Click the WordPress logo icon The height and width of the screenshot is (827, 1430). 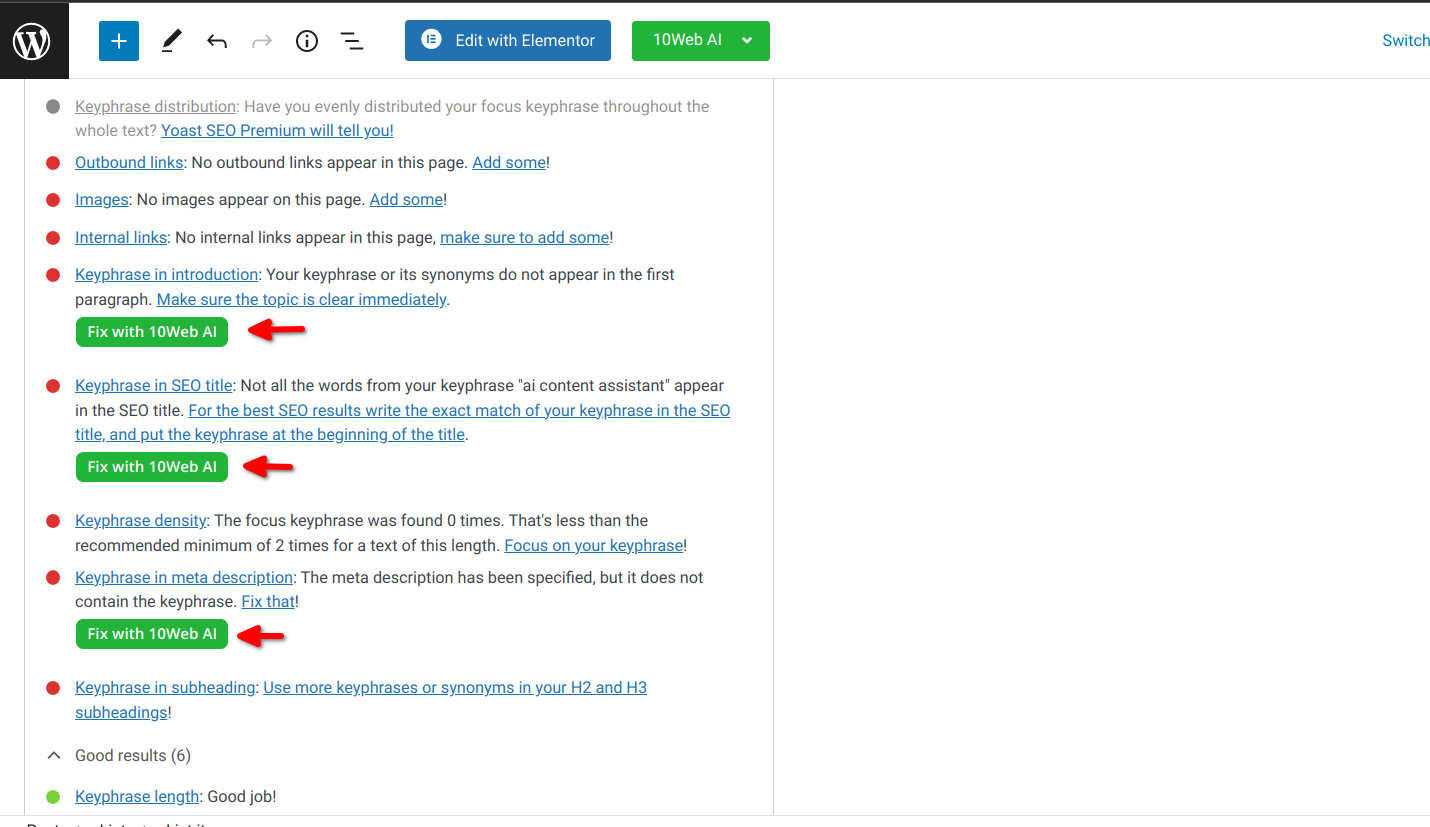coord(32,41)
